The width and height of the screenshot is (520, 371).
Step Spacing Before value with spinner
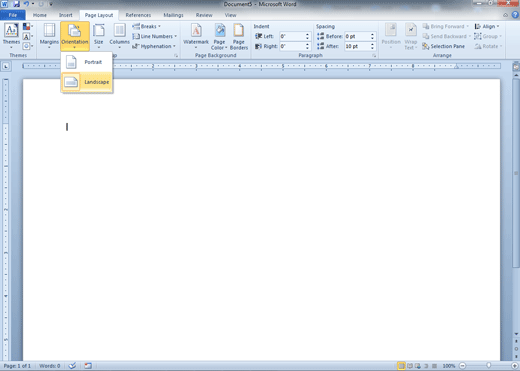pyautogui.click(x=373, y=36)
